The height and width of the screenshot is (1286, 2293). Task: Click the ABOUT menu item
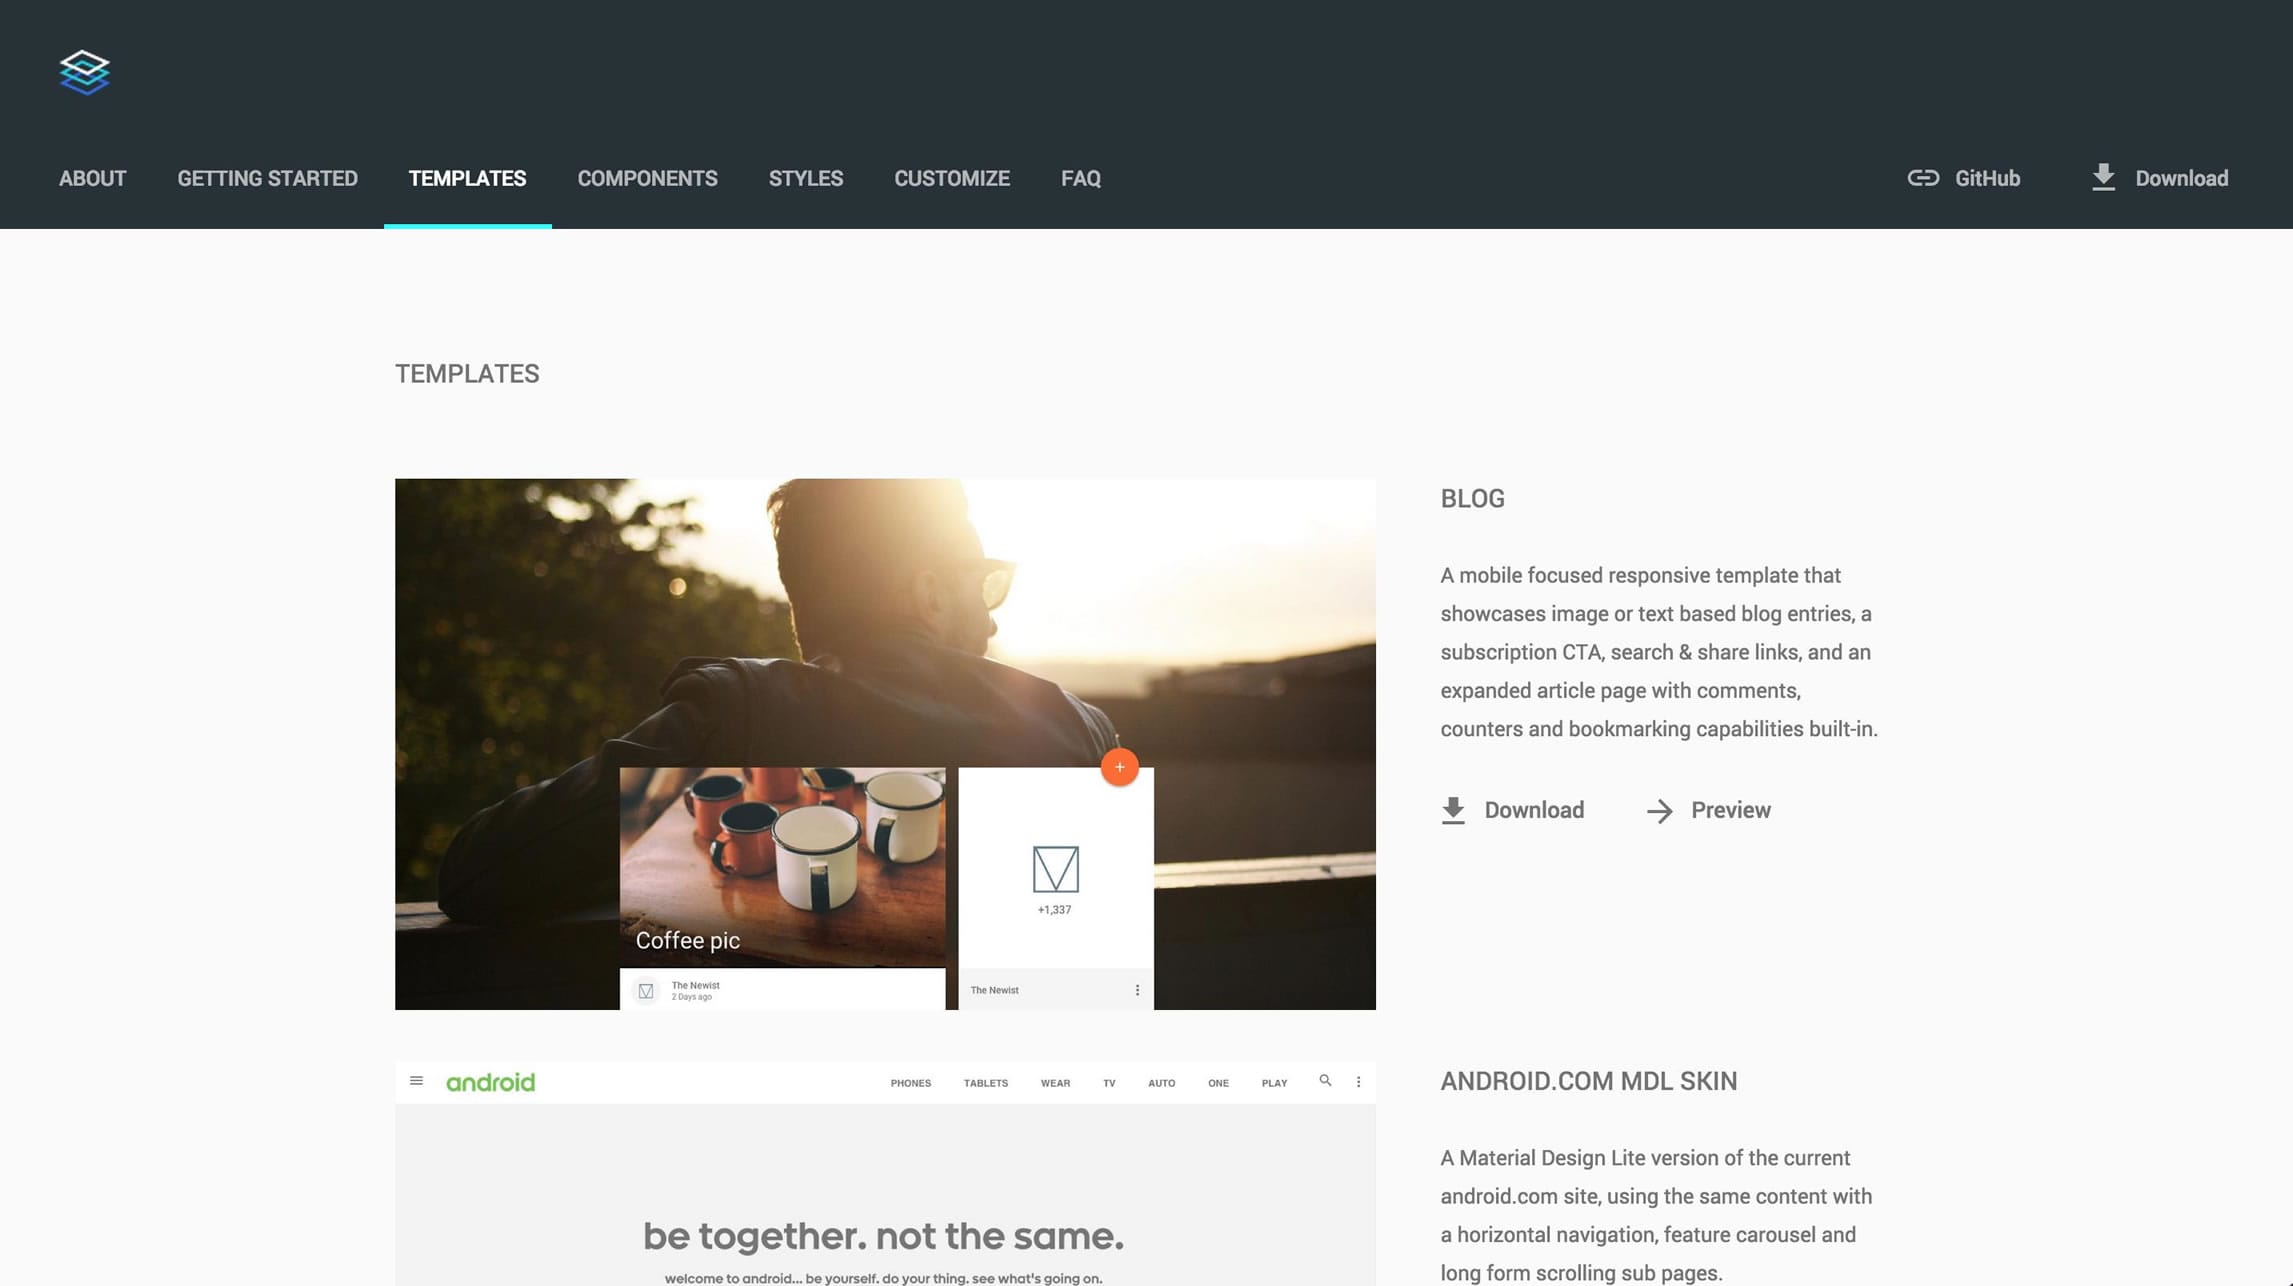(x=91, y=178)
